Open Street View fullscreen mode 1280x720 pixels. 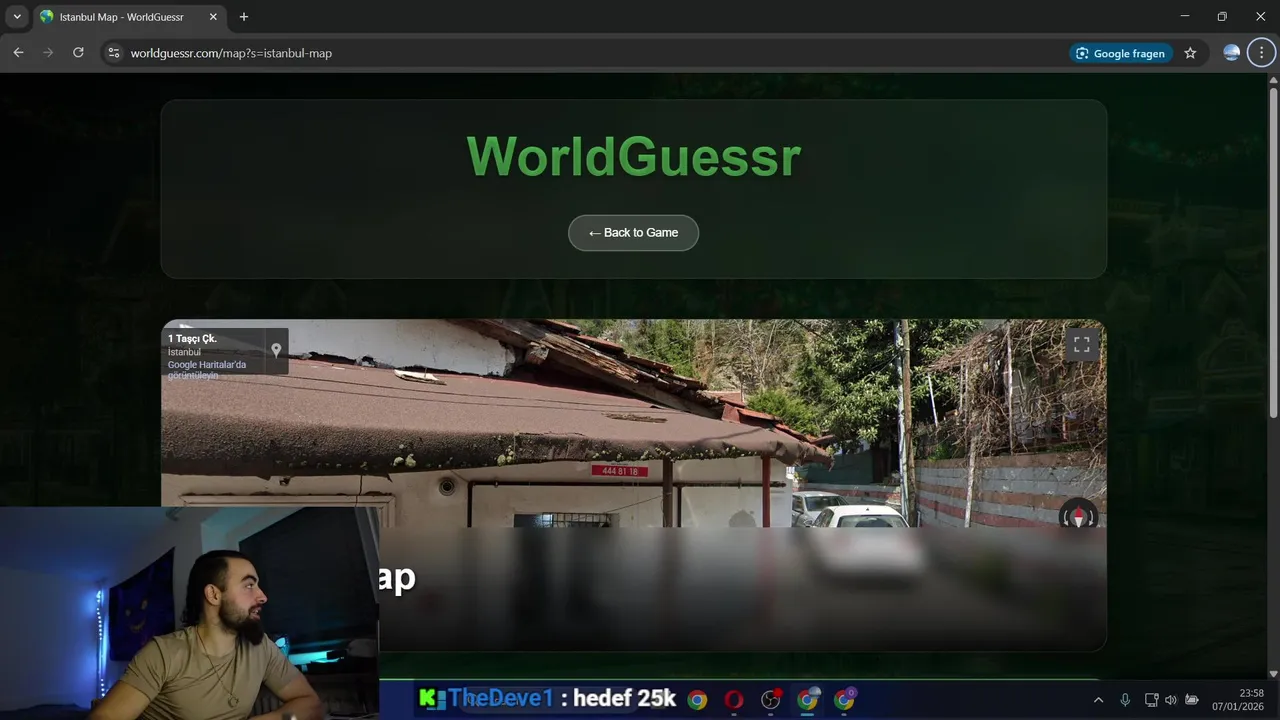click(x=1082, y=344)
